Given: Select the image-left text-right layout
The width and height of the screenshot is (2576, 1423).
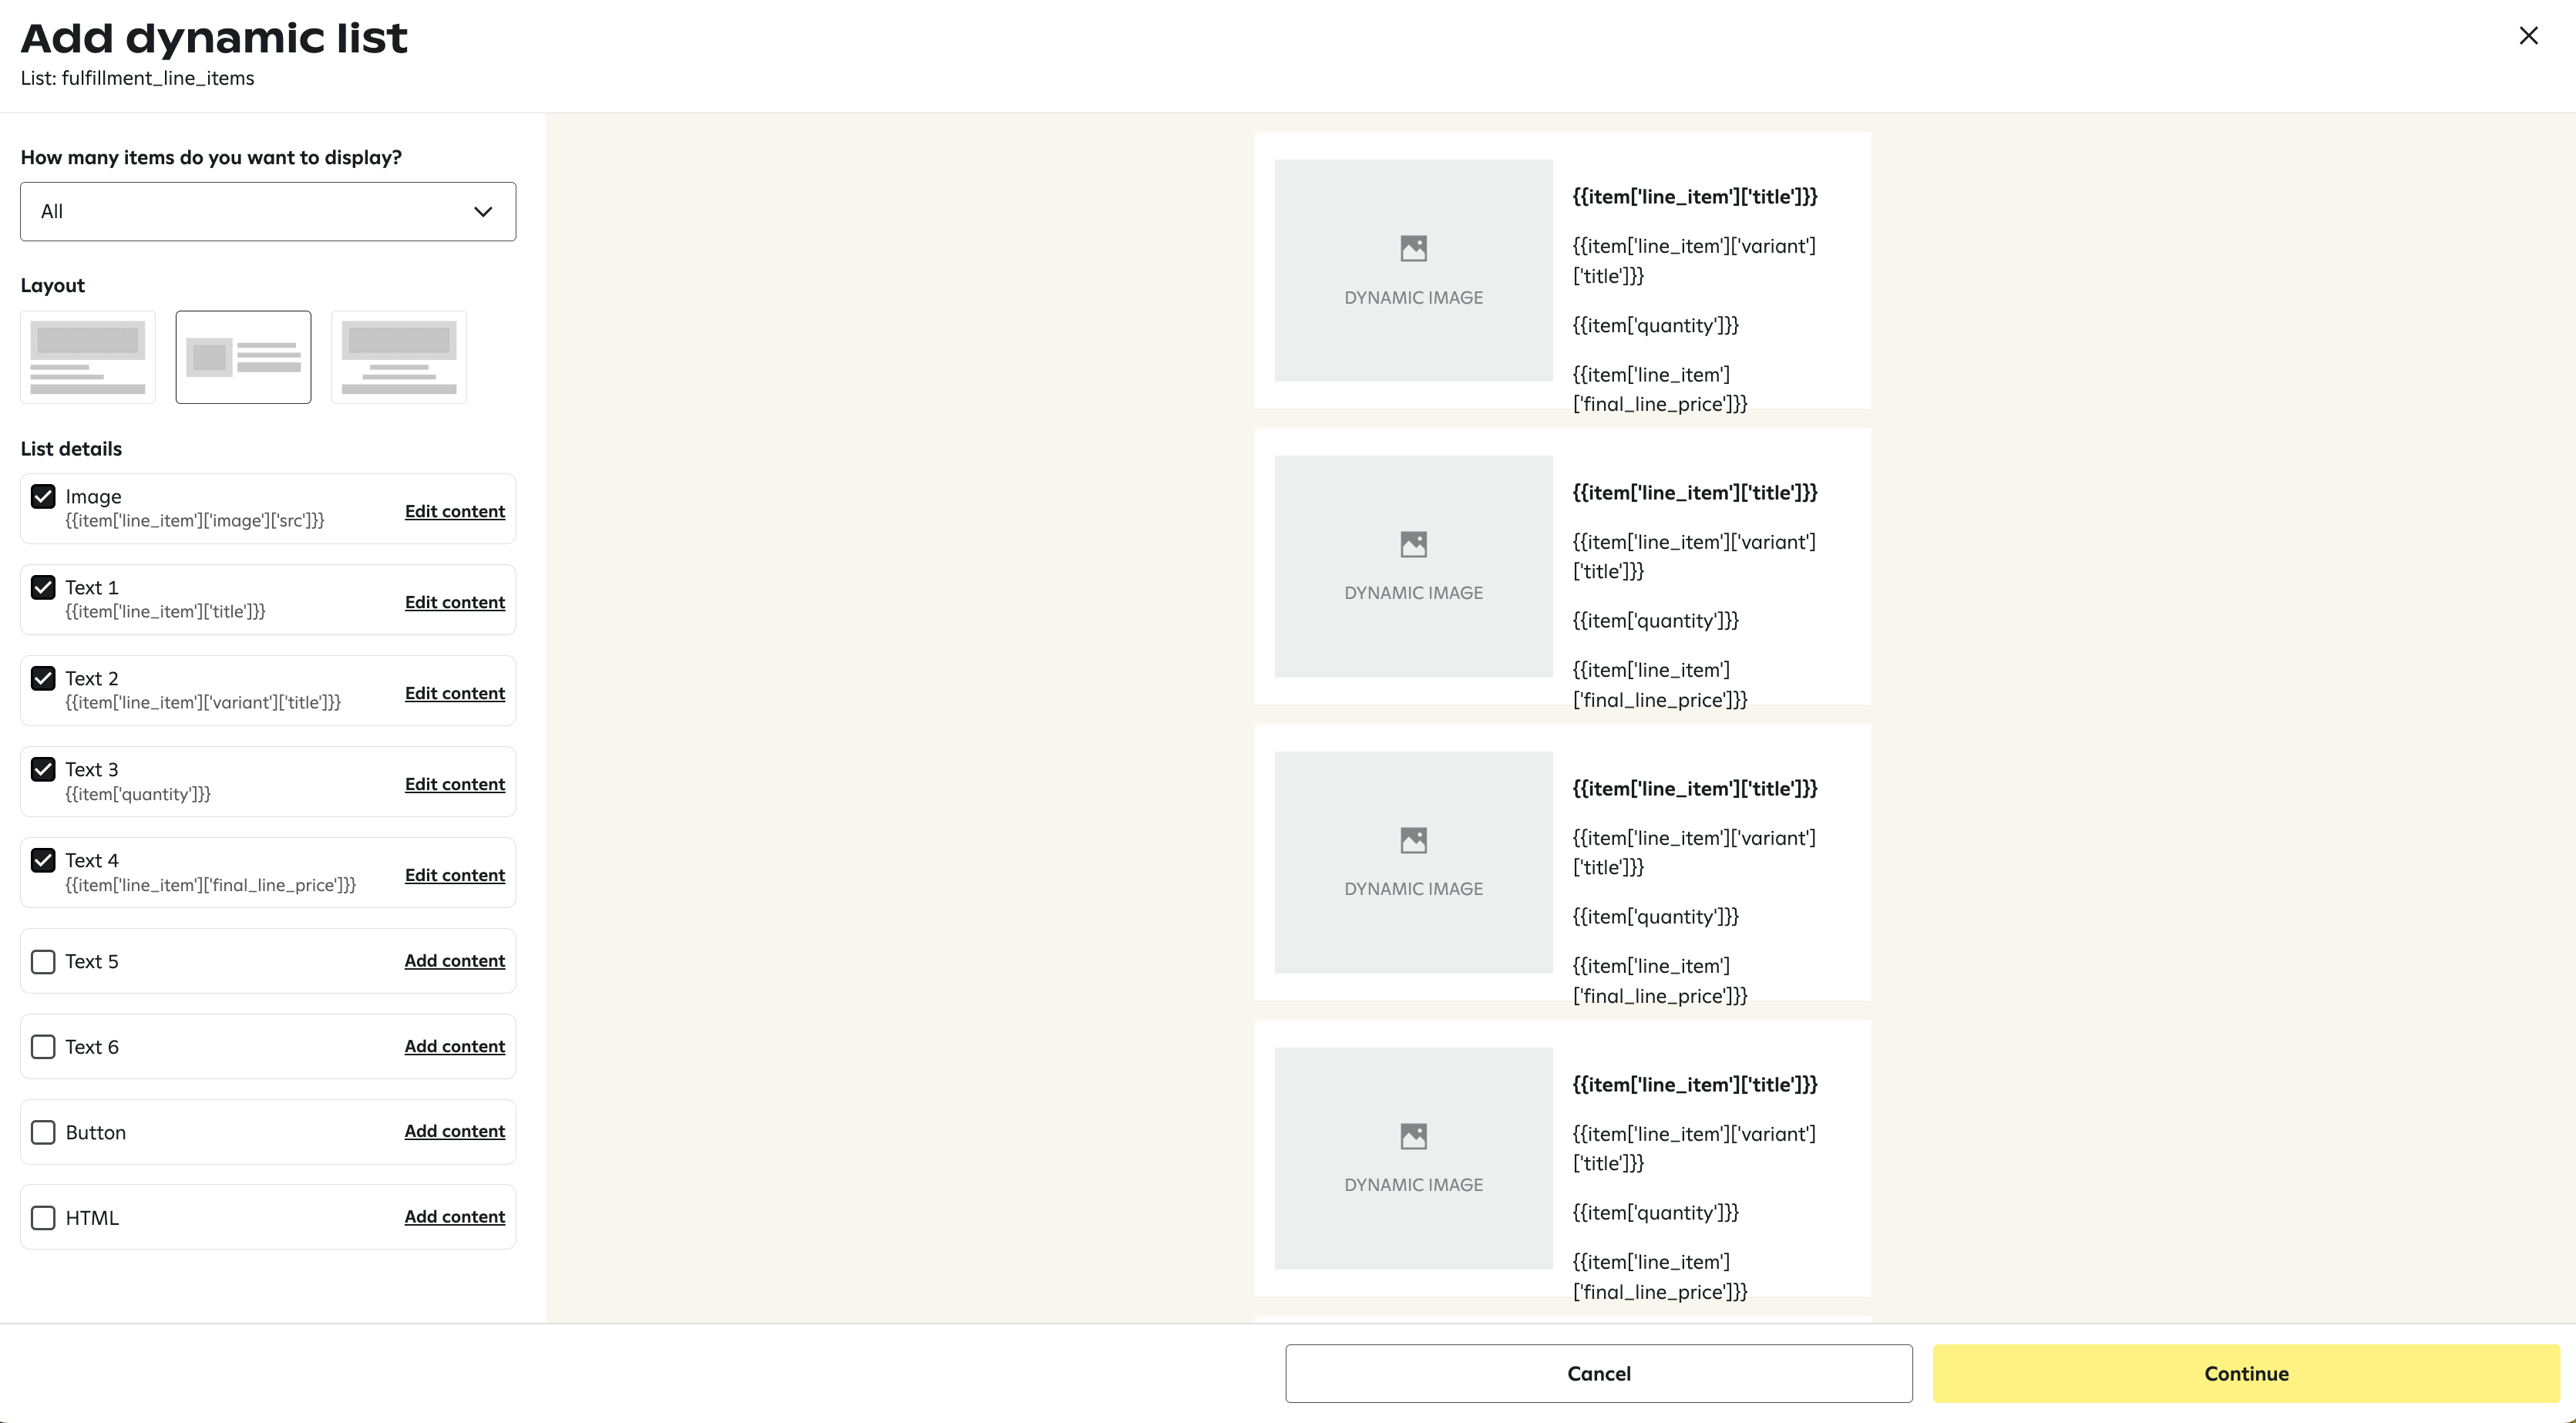Looking at the screenshot, I should [243, 357].
